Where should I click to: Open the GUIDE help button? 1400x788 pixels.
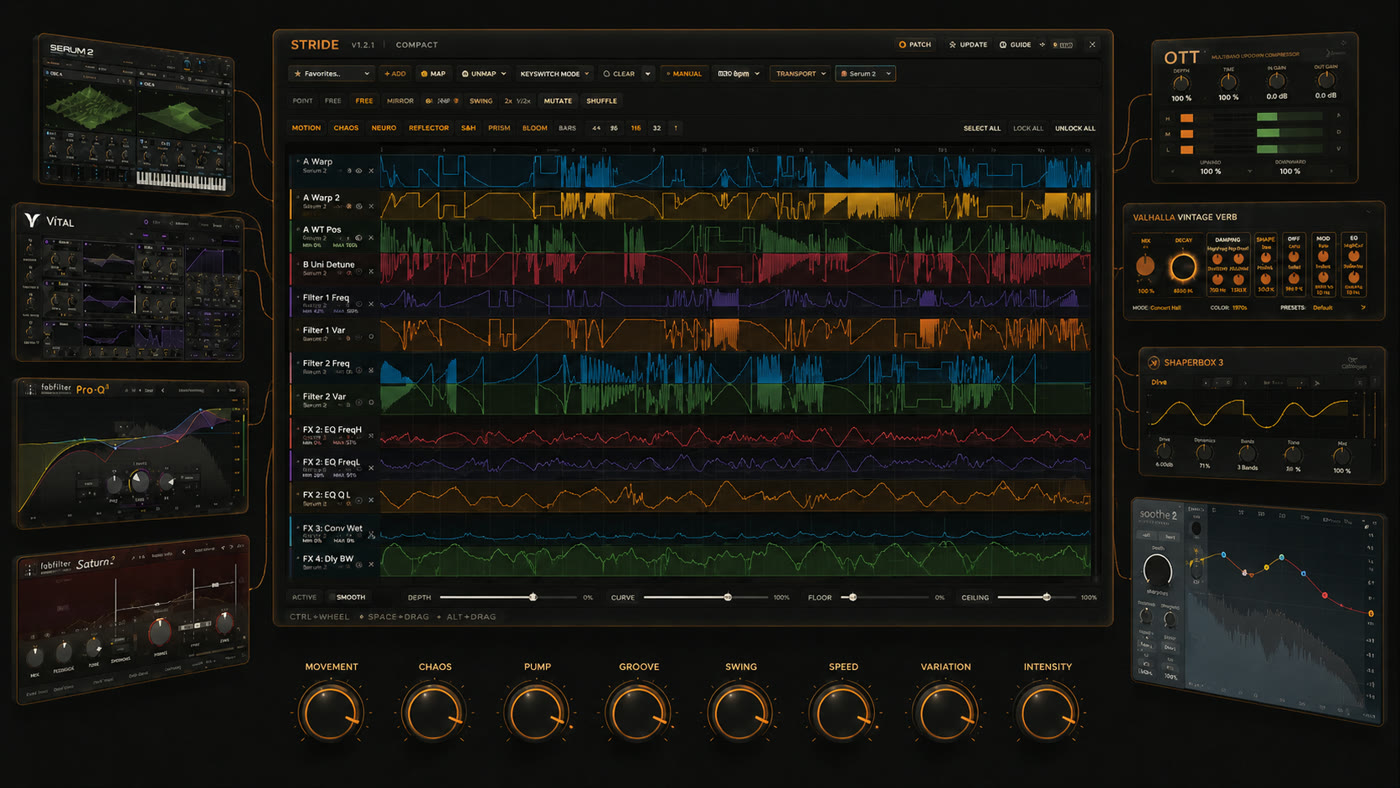(1015, 45)
